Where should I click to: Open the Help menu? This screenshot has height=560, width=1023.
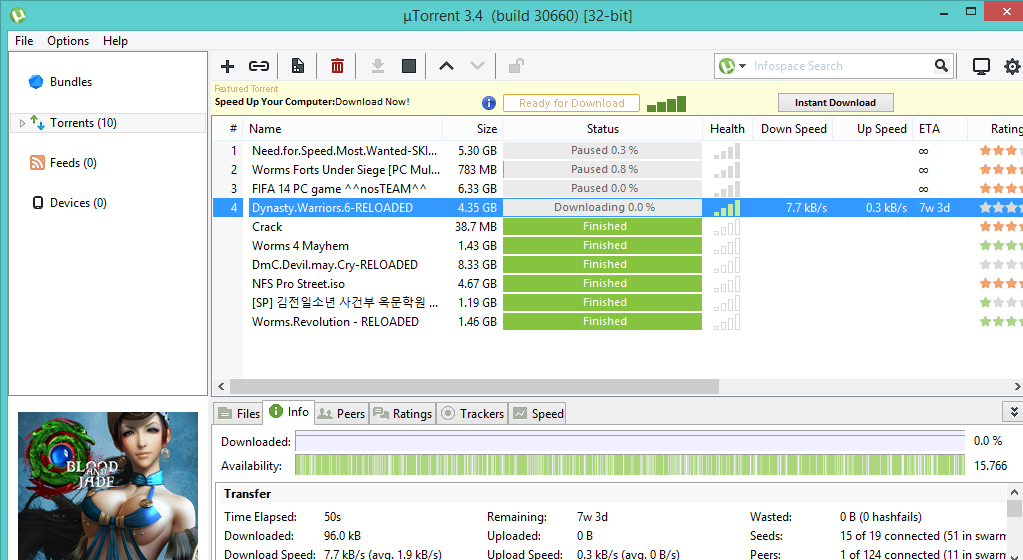pyautogui.click(x=115, y=40)
